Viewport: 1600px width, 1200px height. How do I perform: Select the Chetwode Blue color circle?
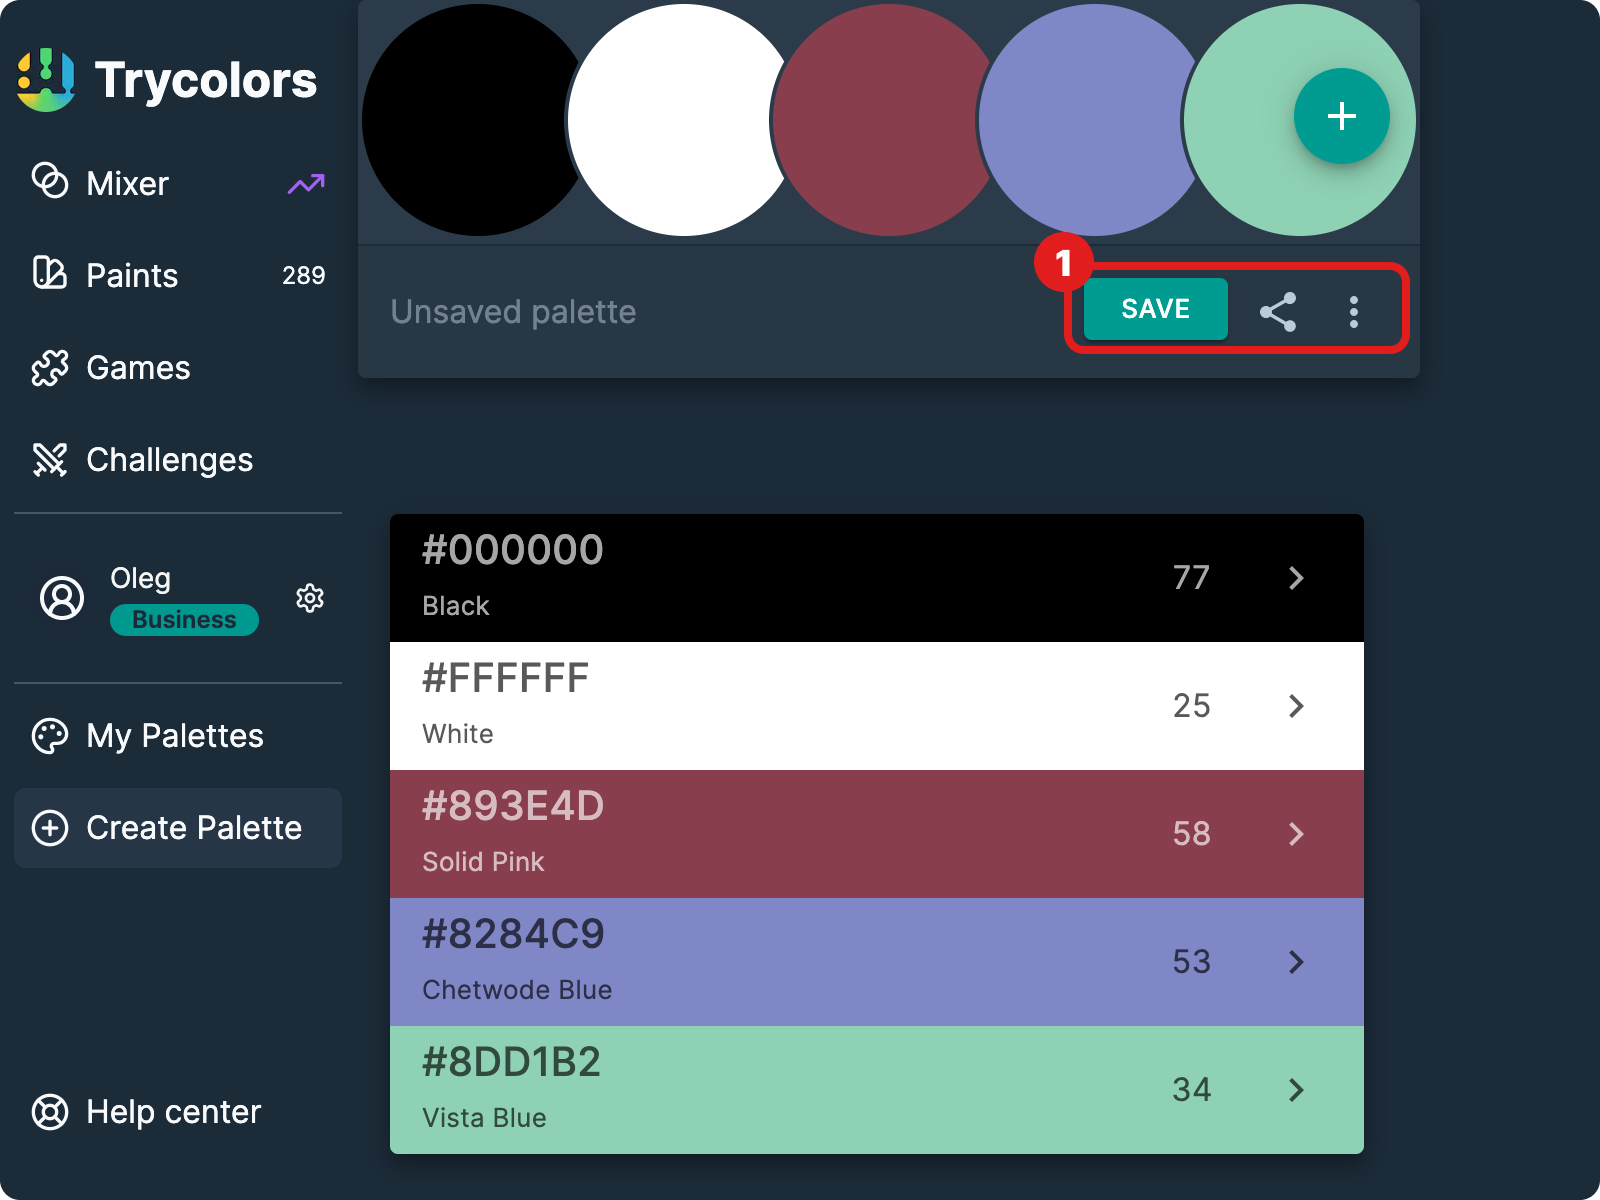pyautogui.click(x=1085, y=120)
